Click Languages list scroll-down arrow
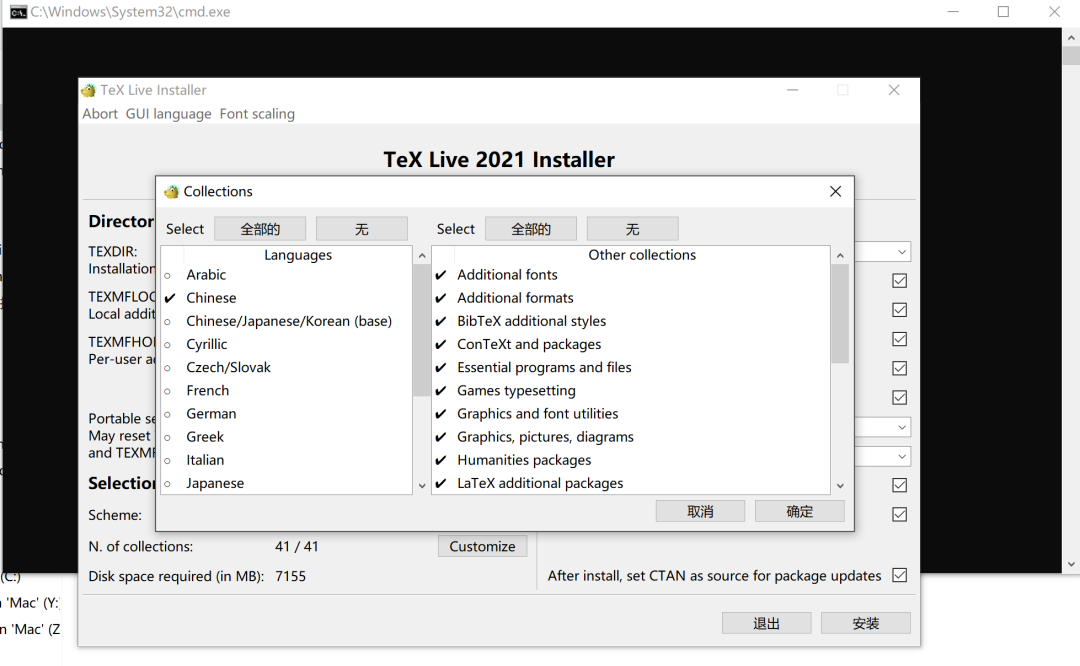 coord(422,486)
